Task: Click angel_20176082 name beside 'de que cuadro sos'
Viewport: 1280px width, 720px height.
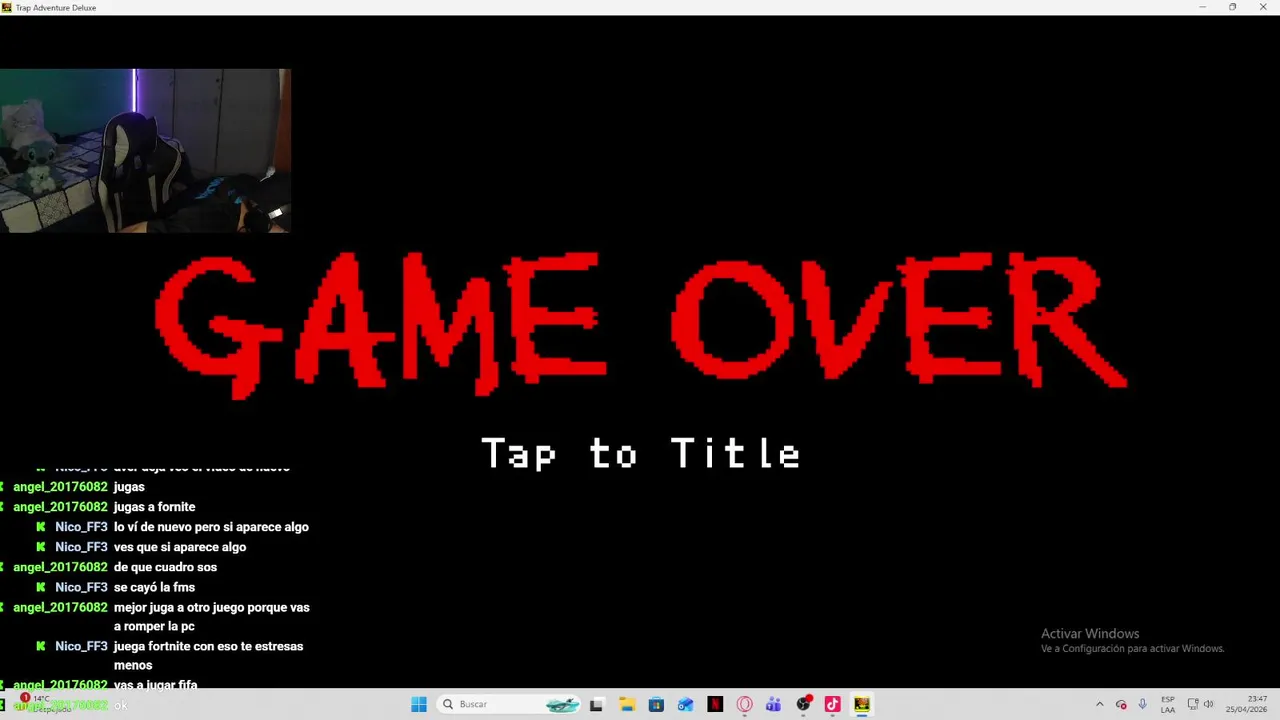Action: [60, 567]
